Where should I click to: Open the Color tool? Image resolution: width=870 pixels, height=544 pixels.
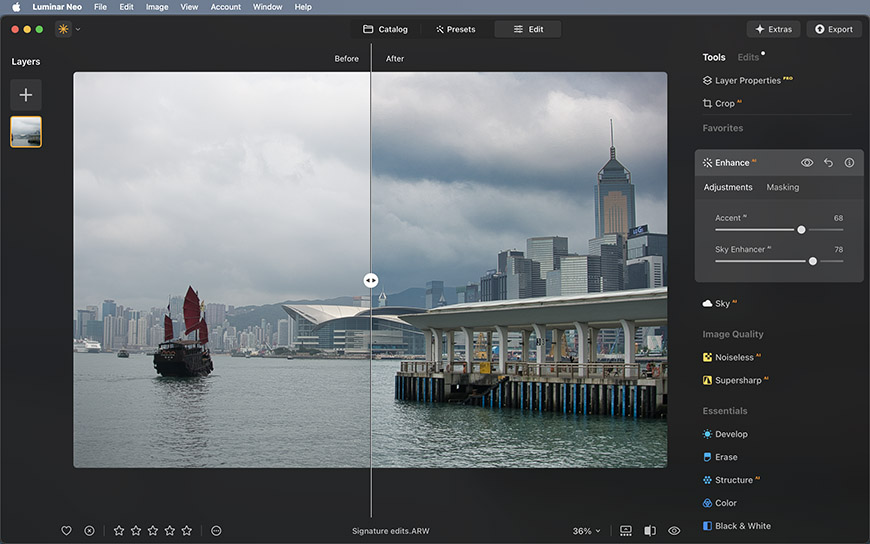coord(720,503)
